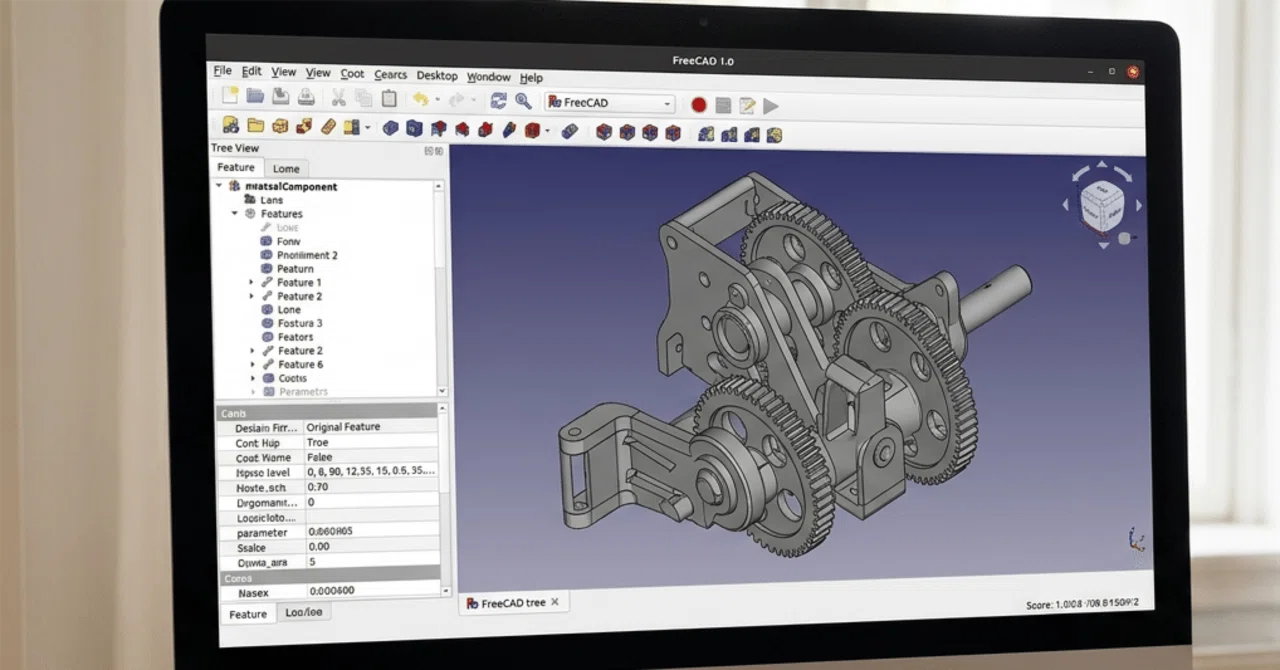Open the File menu
The width and height of the screenshot is (1280, 670).
[222, 71]
